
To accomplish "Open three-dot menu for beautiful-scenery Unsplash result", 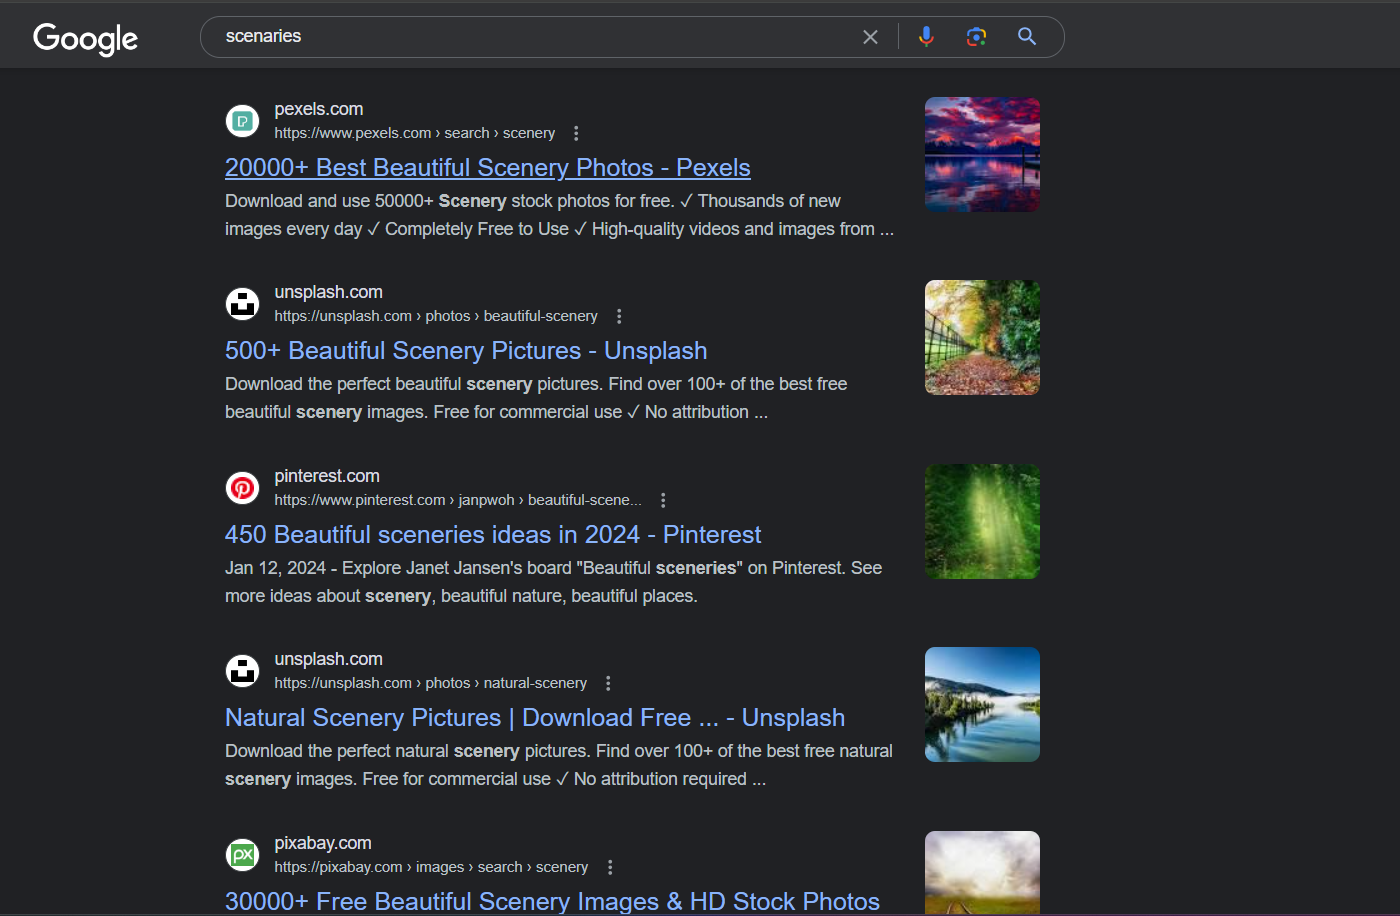I will (619, 316).
